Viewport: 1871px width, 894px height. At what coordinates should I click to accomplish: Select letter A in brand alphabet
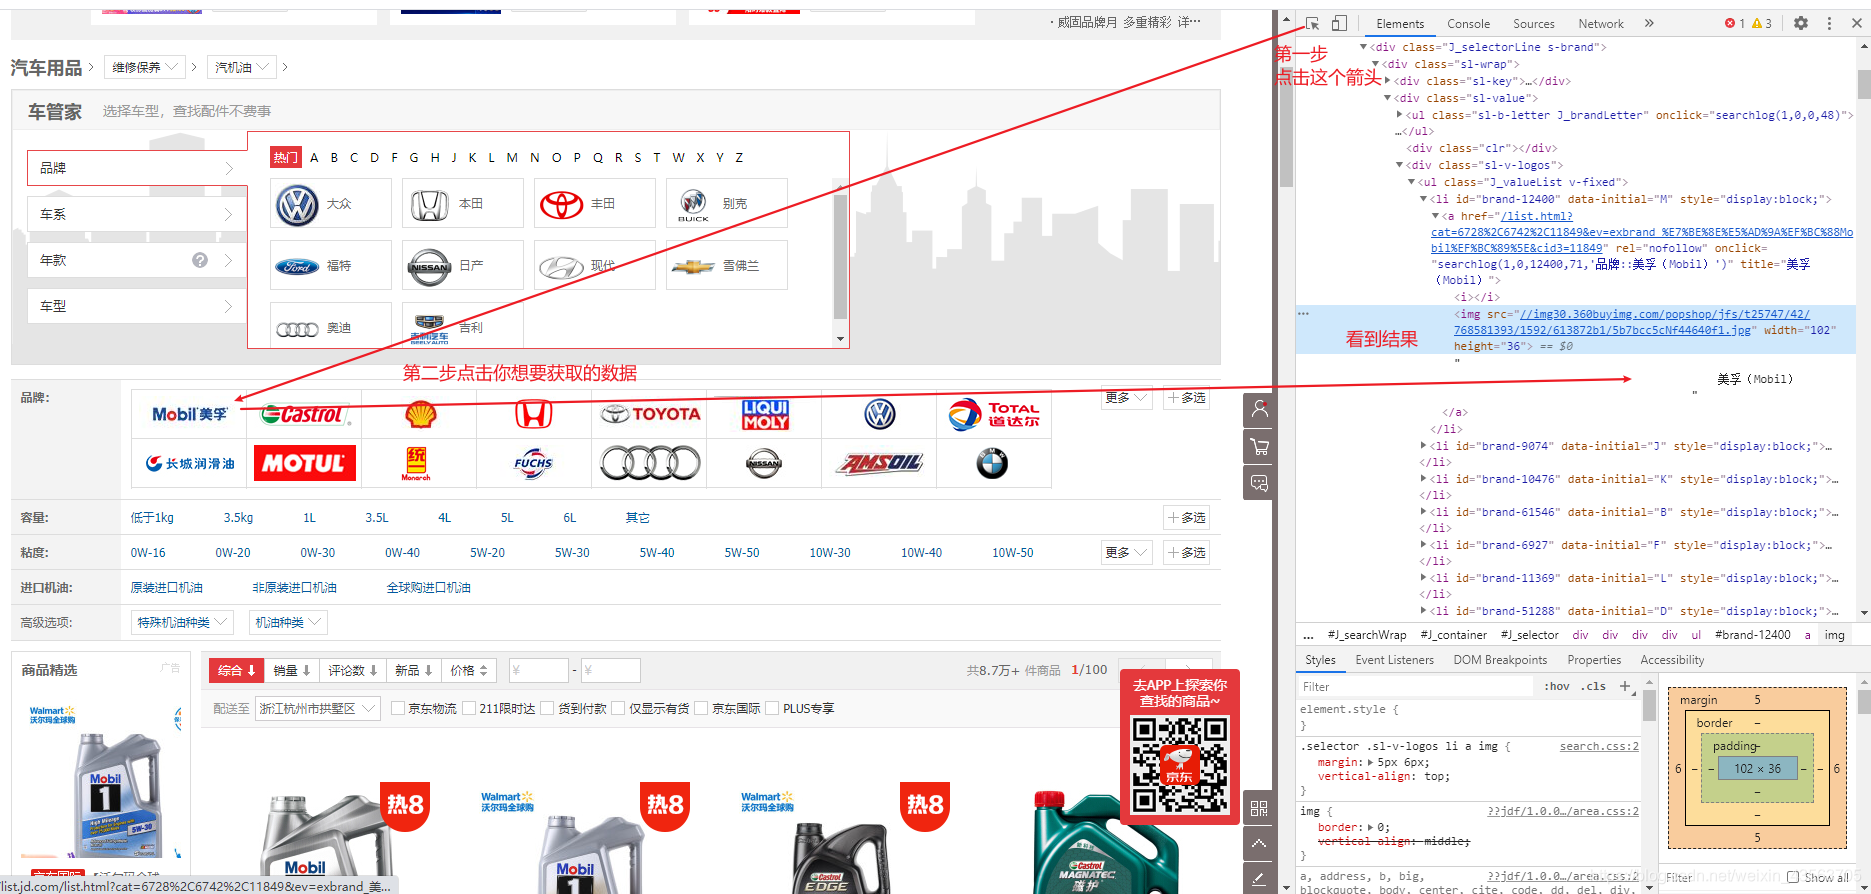point(314,158)
